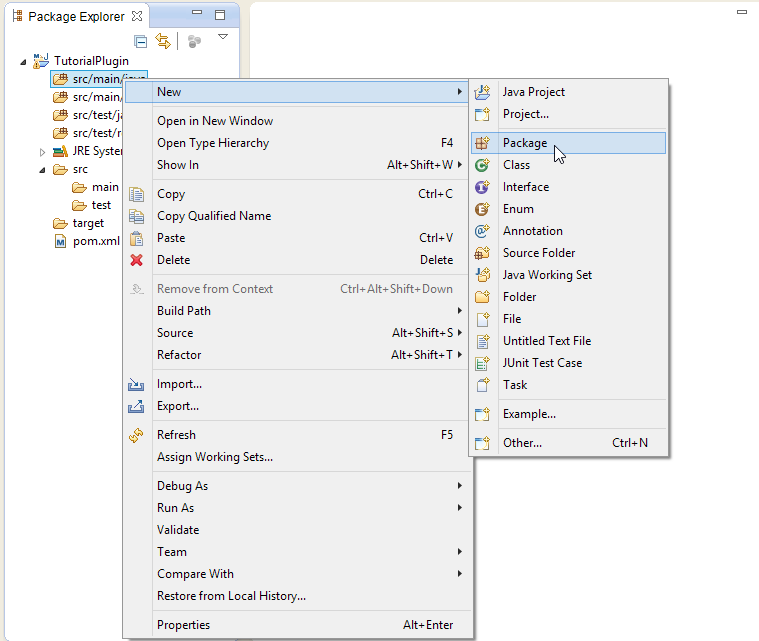Open the Package Explorer view menu triangle
Viewport: 759px width, 641px height.
tap(223, 37)
